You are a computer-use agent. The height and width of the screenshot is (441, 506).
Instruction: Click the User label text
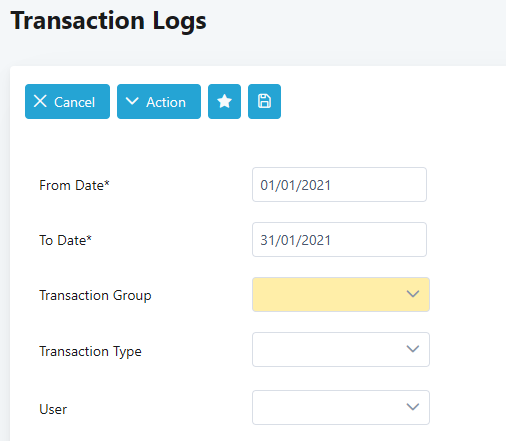(x=53, y=409)
